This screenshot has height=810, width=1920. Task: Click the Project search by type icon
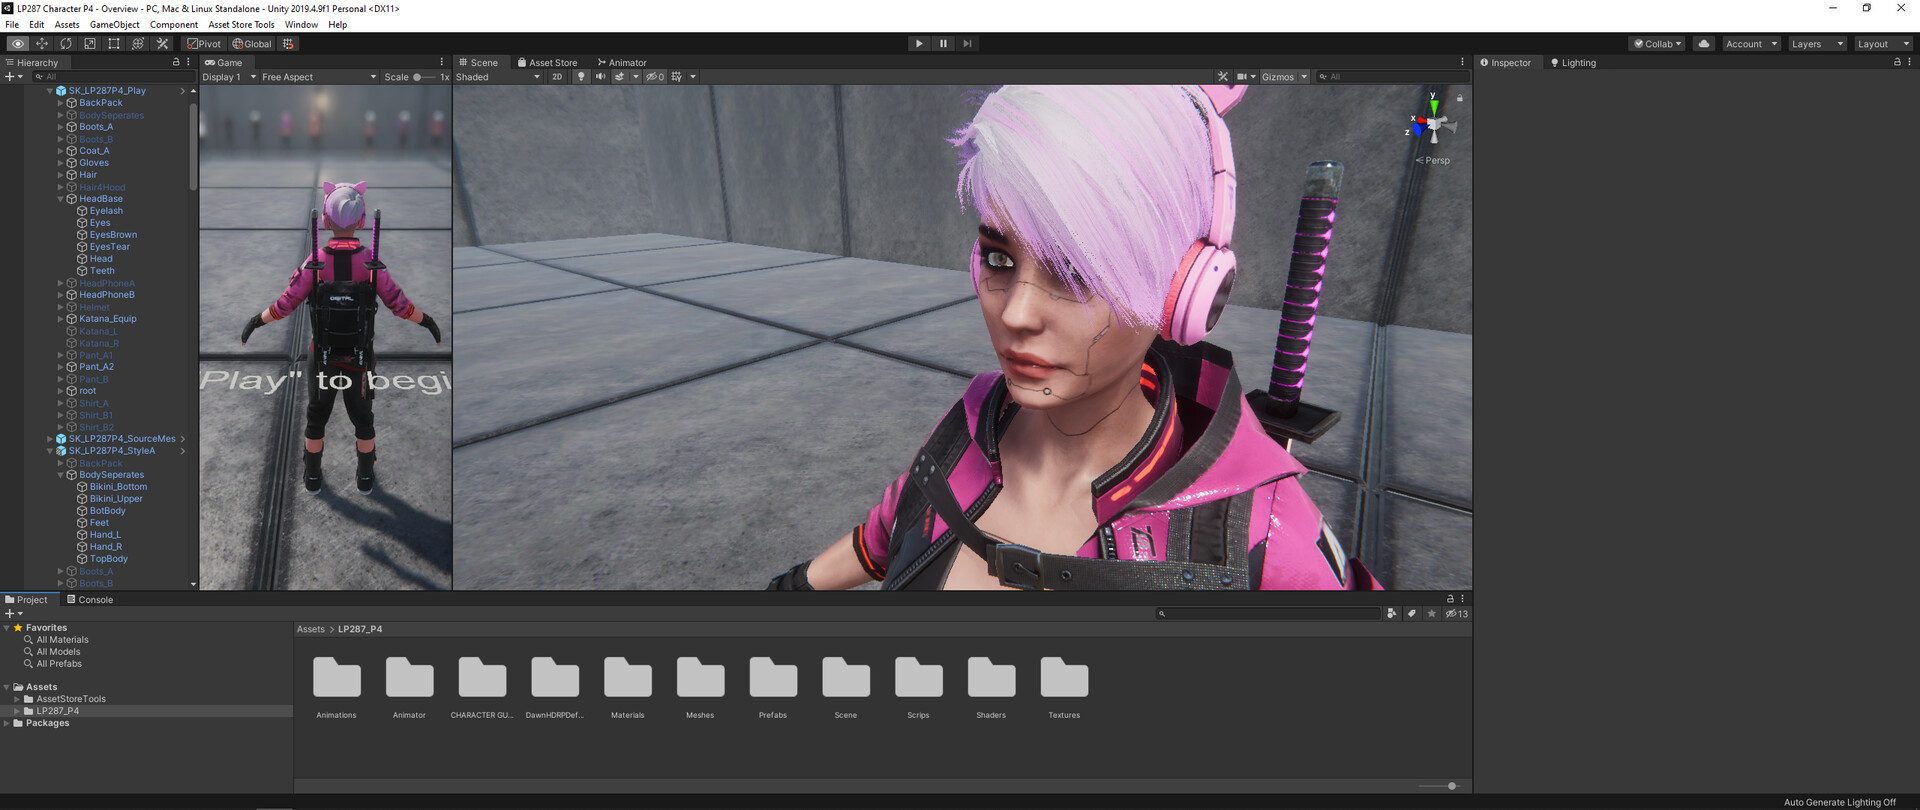tap(1392, 614)
